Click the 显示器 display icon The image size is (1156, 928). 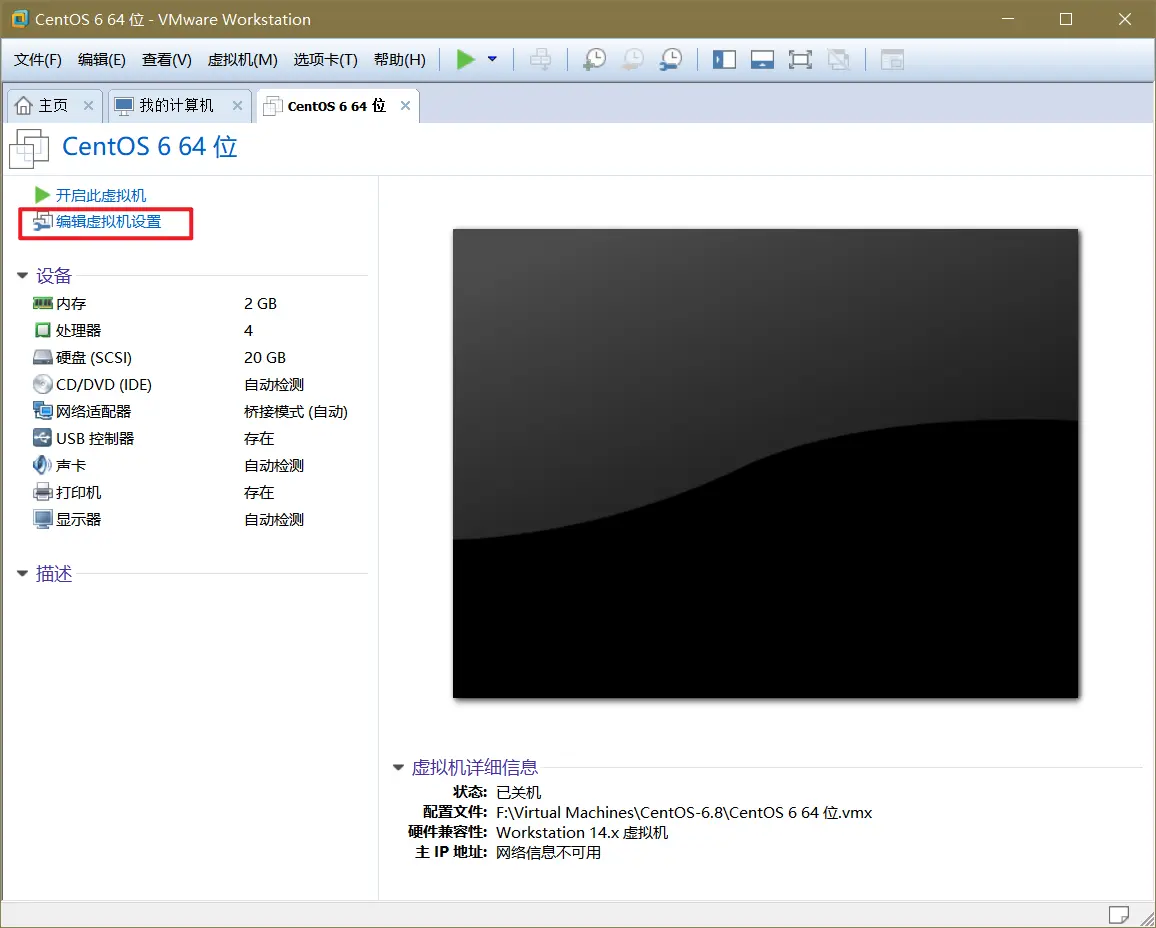click(x=43, y=519)
